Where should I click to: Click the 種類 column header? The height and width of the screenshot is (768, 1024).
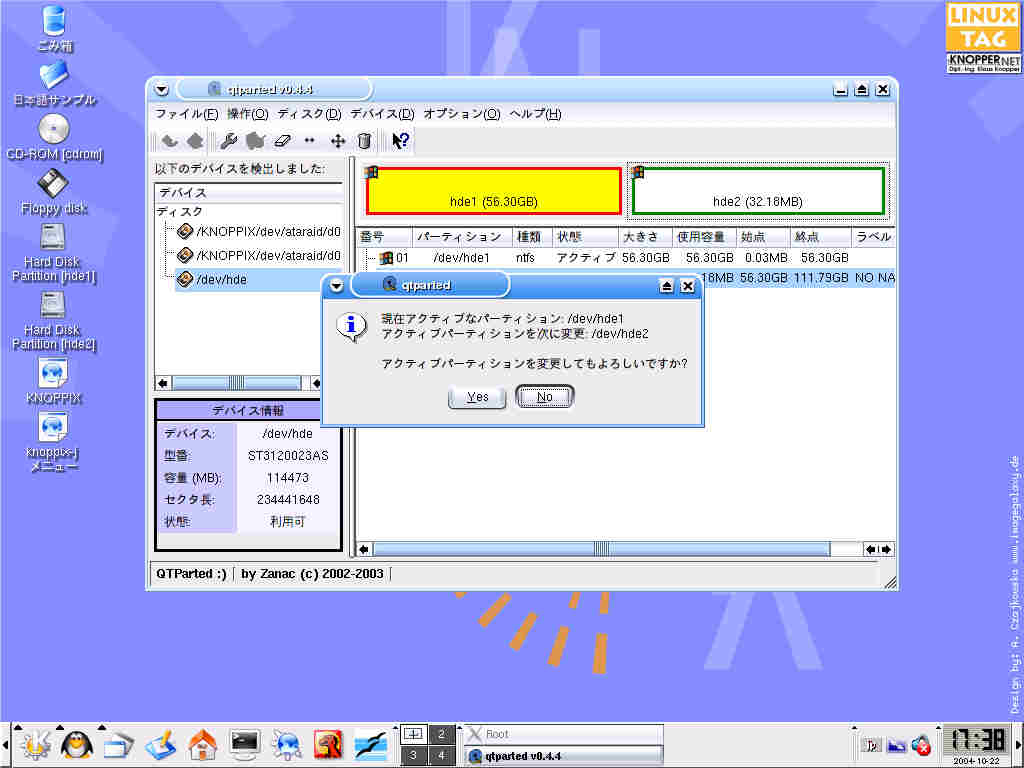pyautogui.click(x=532, y=236)
